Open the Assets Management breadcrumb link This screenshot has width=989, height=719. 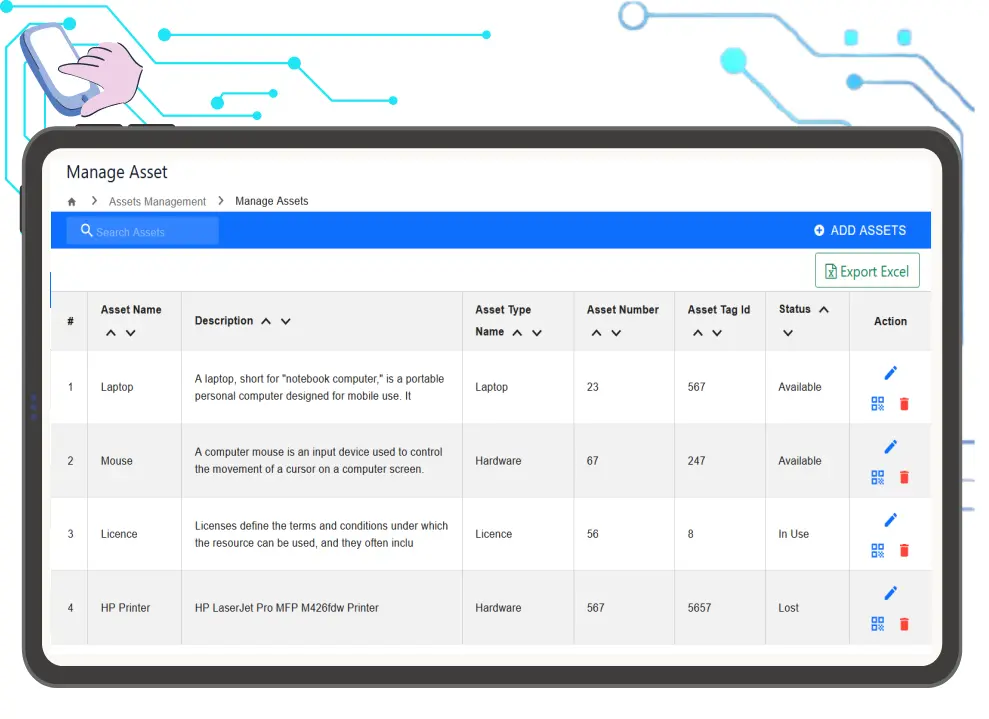point(157,202)
